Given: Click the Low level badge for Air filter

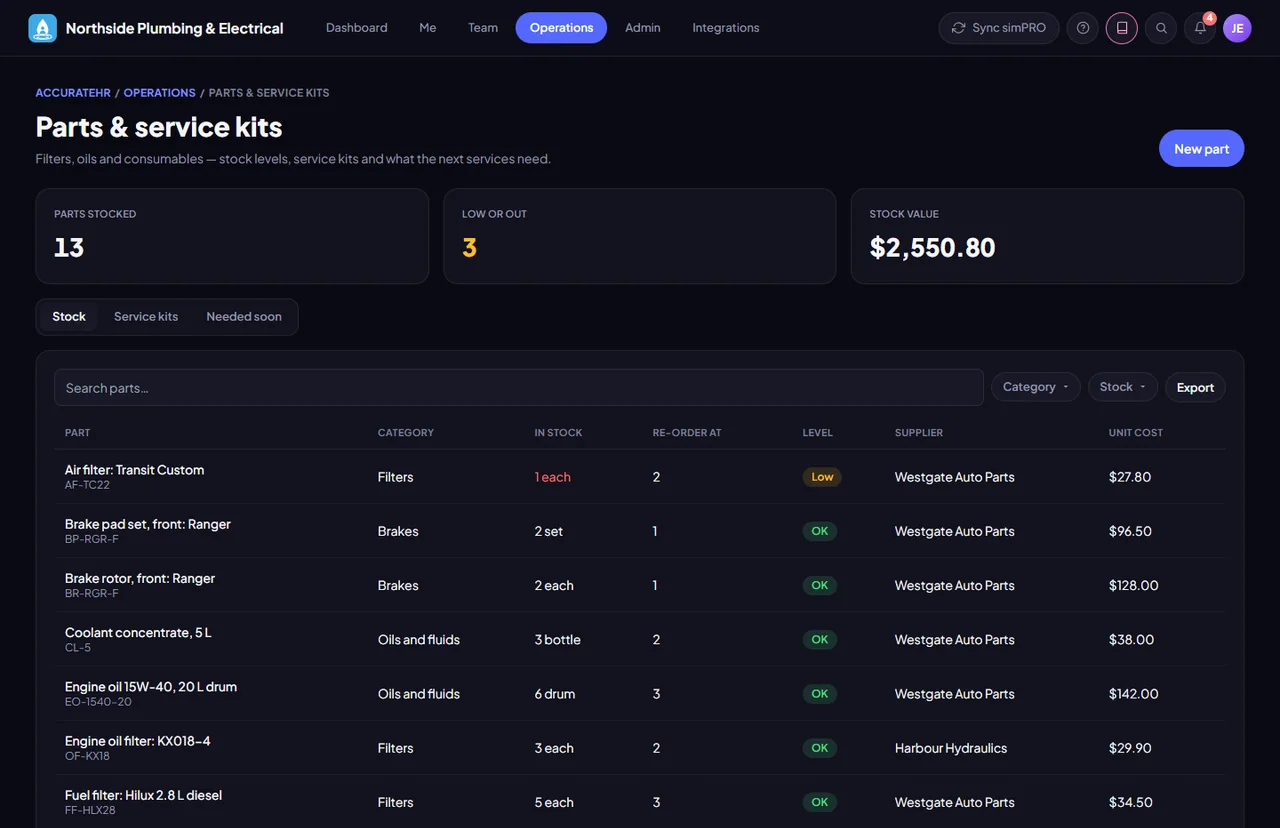Looking at the screenshot, I should tap(822, 477).
